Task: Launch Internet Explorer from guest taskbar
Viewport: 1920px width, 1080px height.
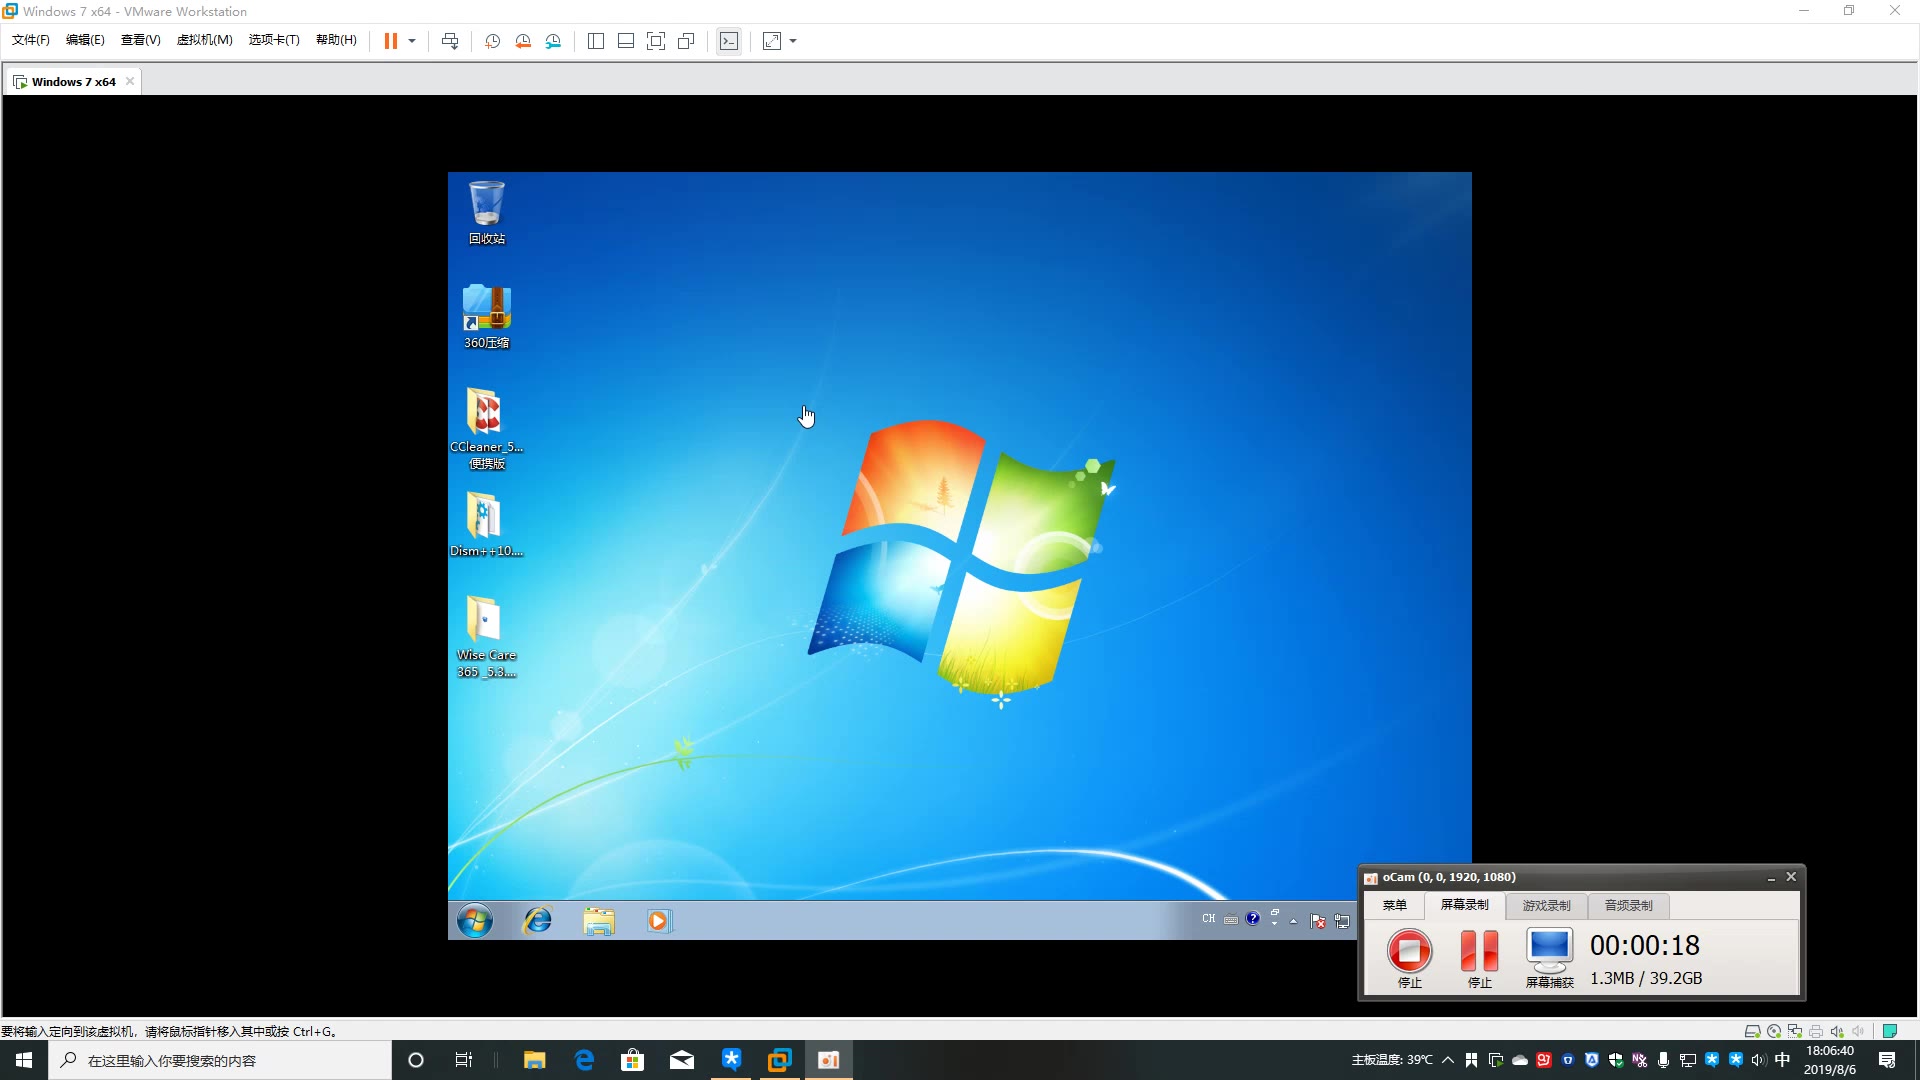Action: coord(538,920)
